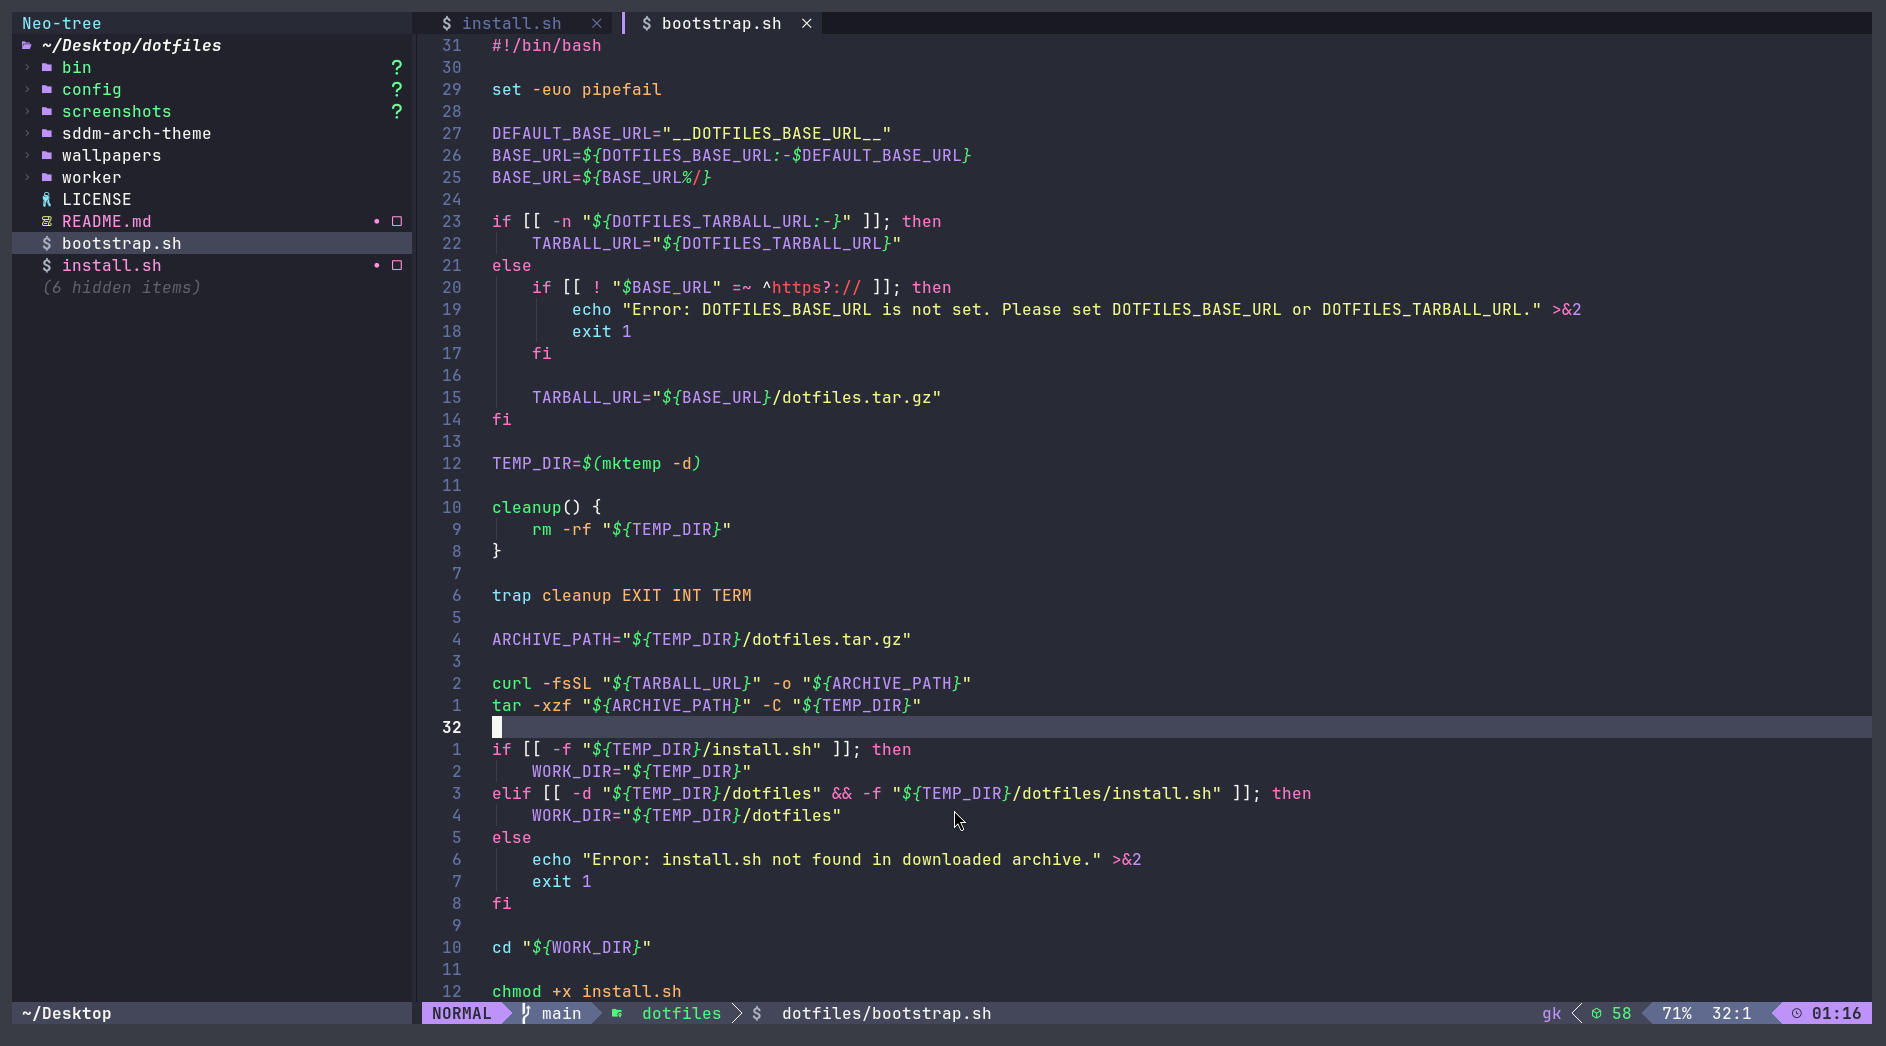
Task: Expand the sddm-arch-theme folder chevron
Action: point(27,134)
